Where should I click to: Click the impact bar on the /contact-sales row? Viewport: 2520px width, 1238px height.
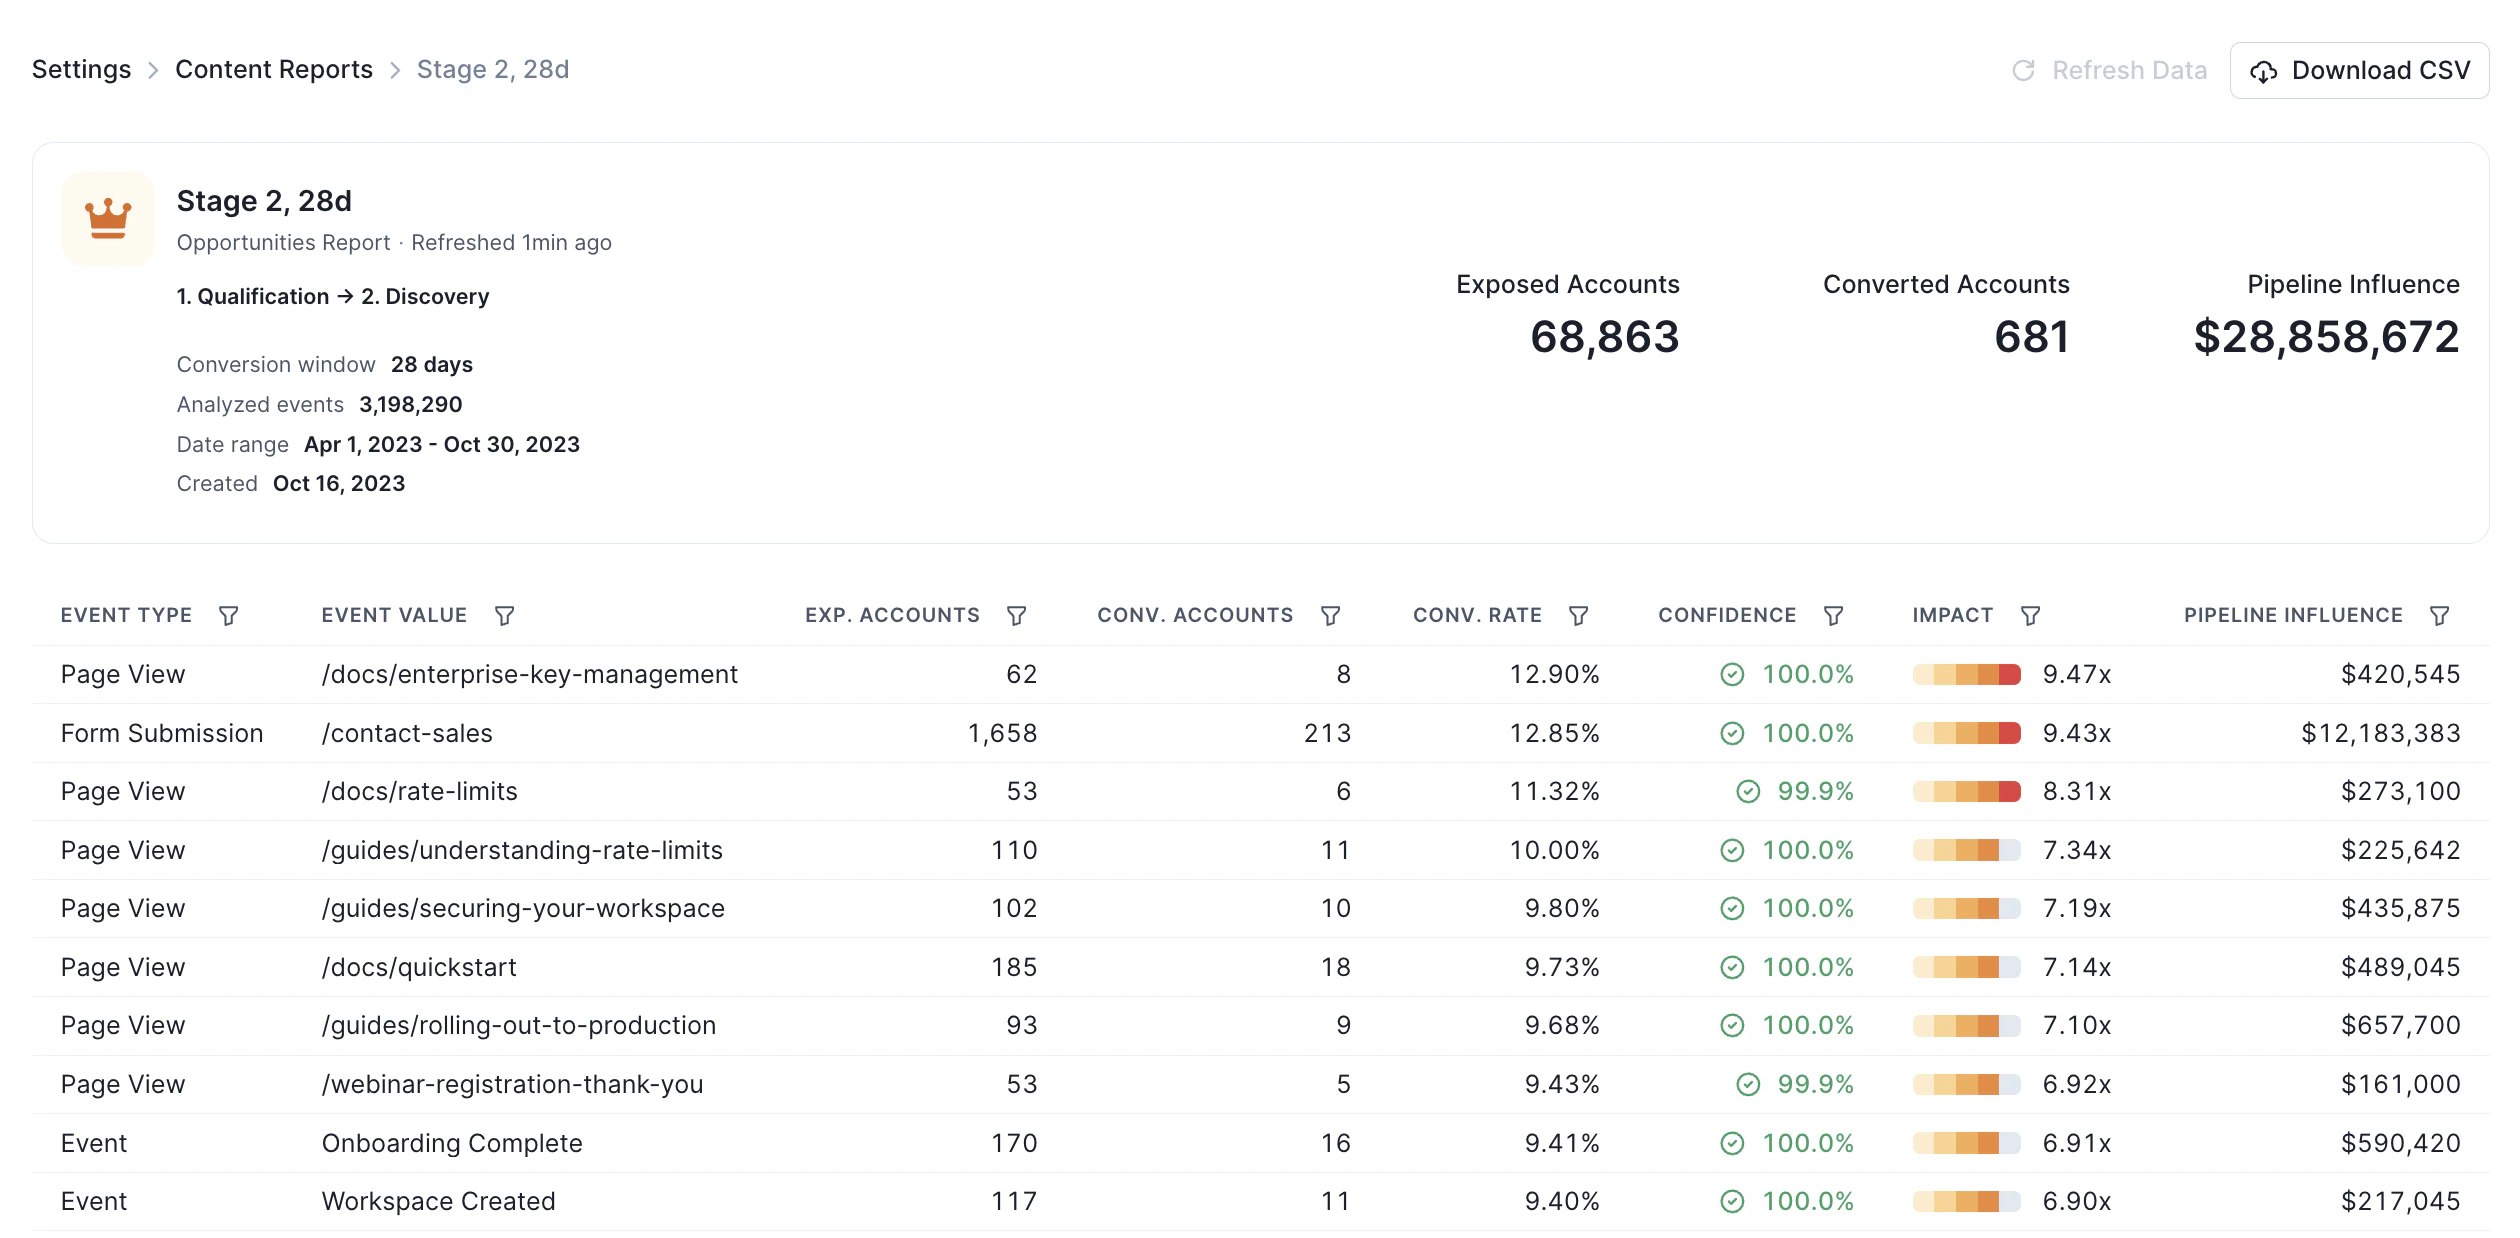[1965, 733]
